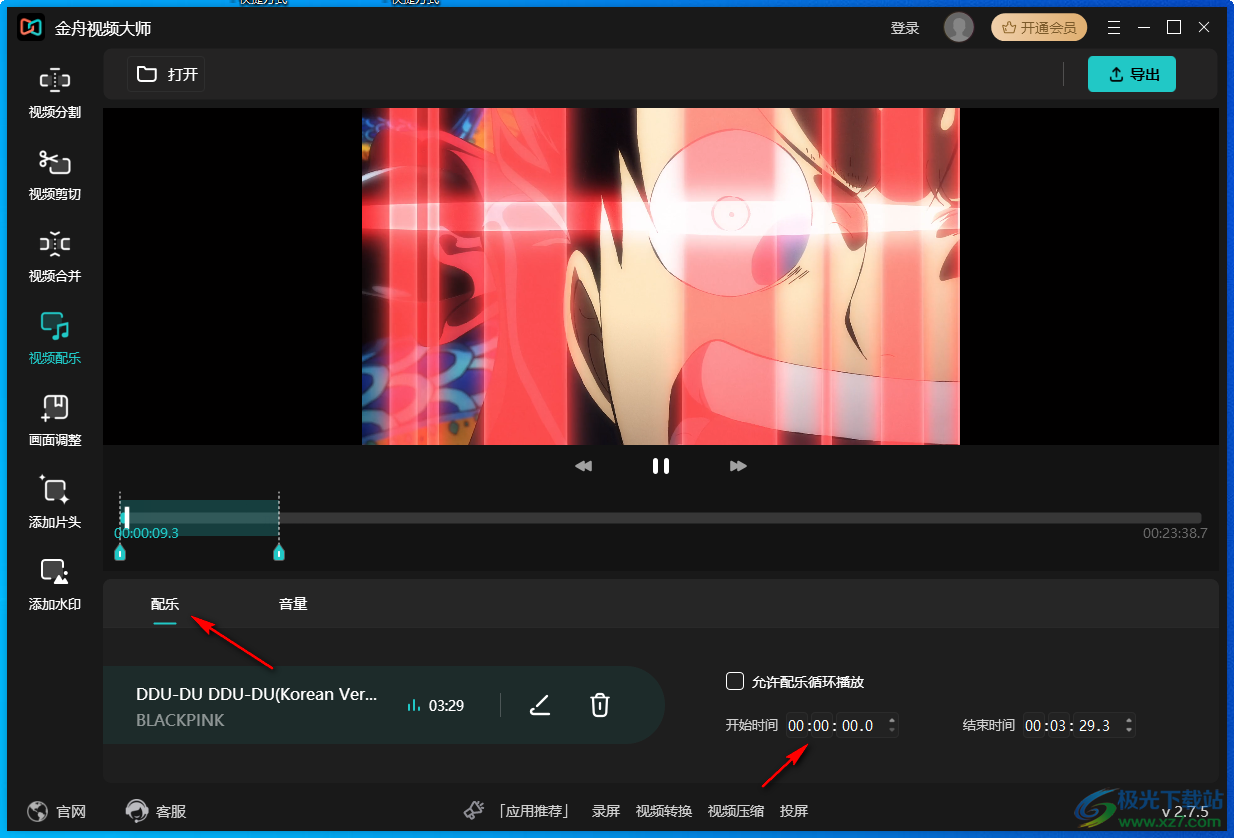Pause the video playback
Screen dimensions: 1234x838
pos(661,466)
